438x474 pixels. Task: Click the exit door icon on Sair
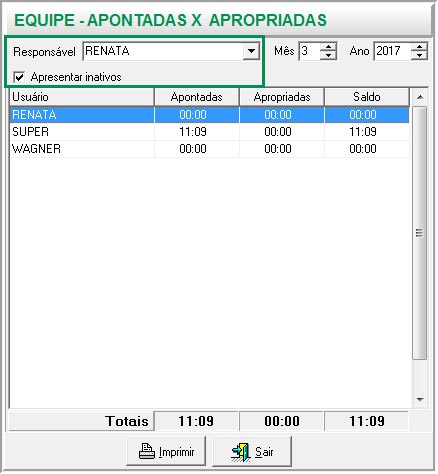tap(241, 452)
